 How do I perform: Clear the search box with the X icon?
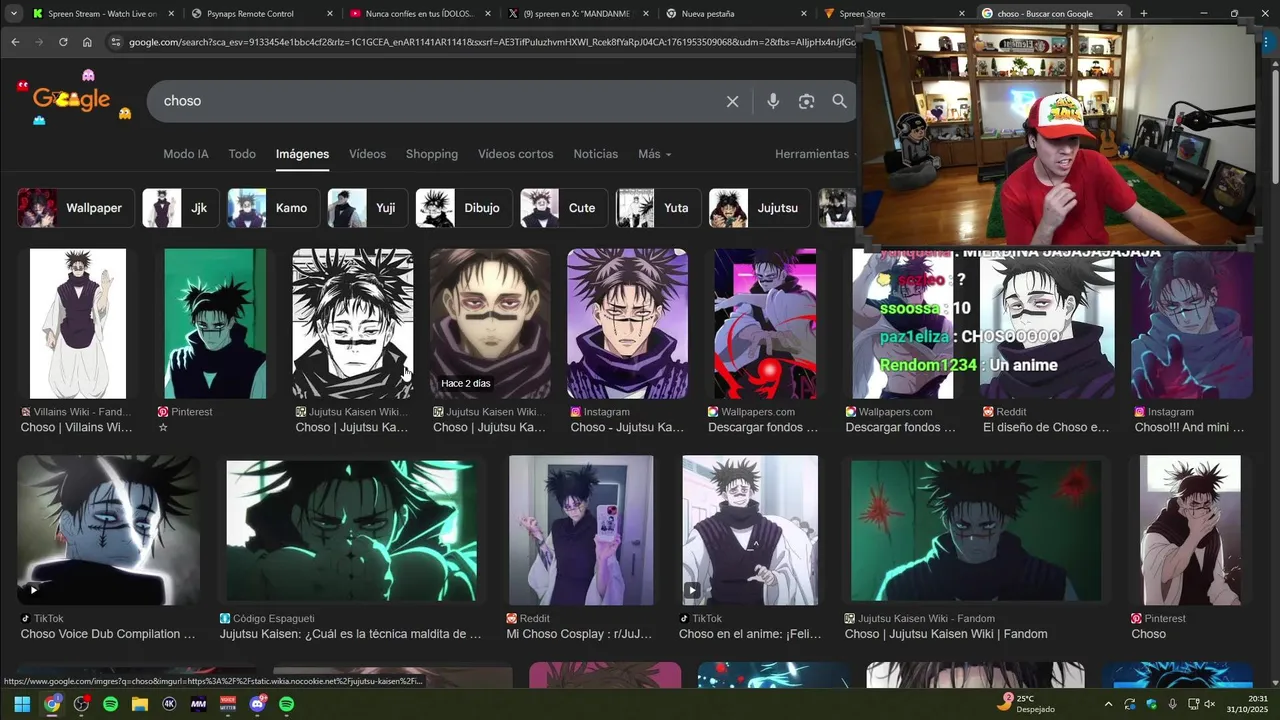click(x=732, y=101)
